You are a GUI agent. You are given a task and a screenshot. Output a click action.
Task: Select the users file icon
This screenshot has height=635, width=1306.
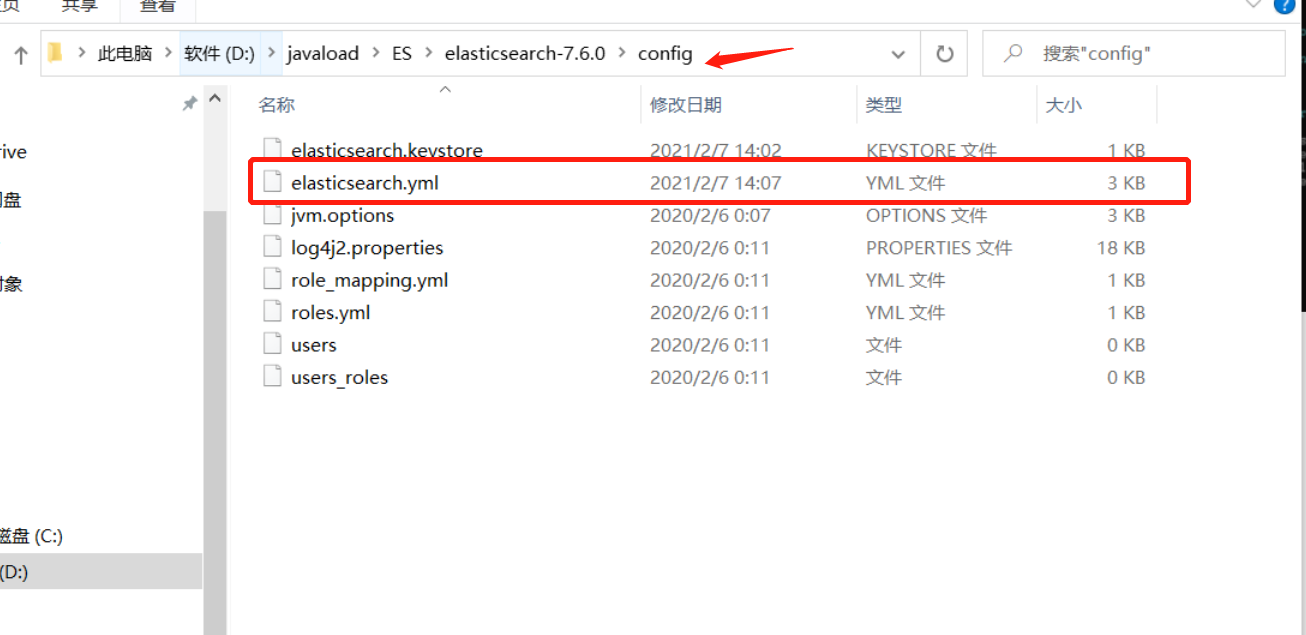coord(272,344)
